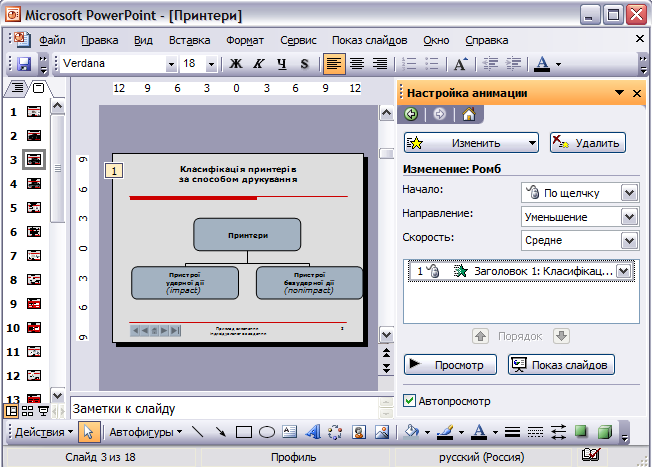Viewport: 652px width, 467px height.
Task: Toggle text shadow (S)
Action: coord(304,64)
